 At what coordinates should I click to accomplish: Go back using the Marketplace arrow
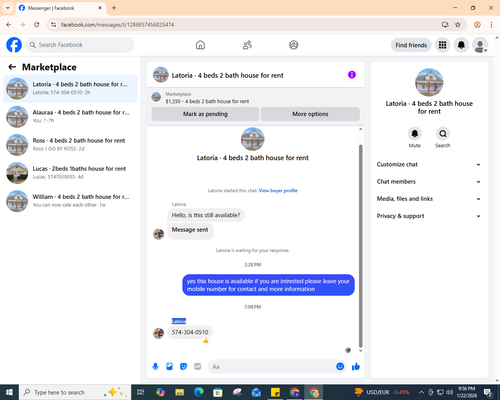[x=12, y=67]
